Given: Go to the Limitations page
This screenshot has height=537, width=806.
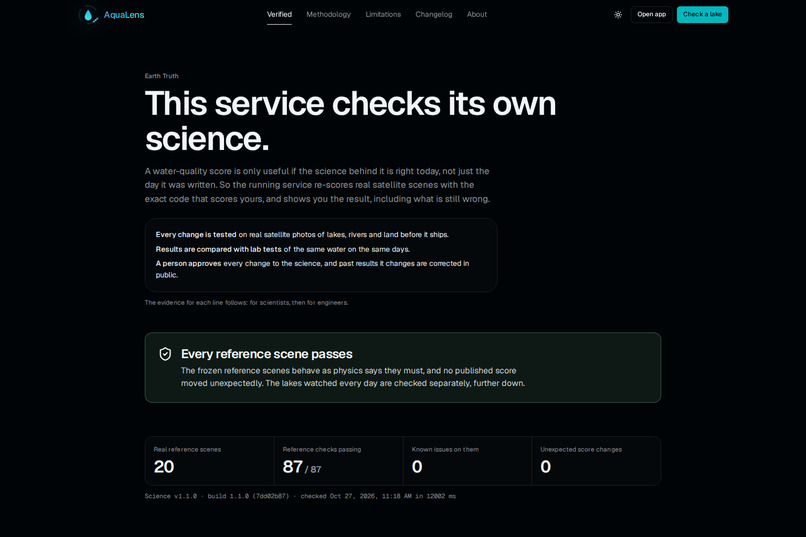Looking at the screenshot, I should pos(383,14).
